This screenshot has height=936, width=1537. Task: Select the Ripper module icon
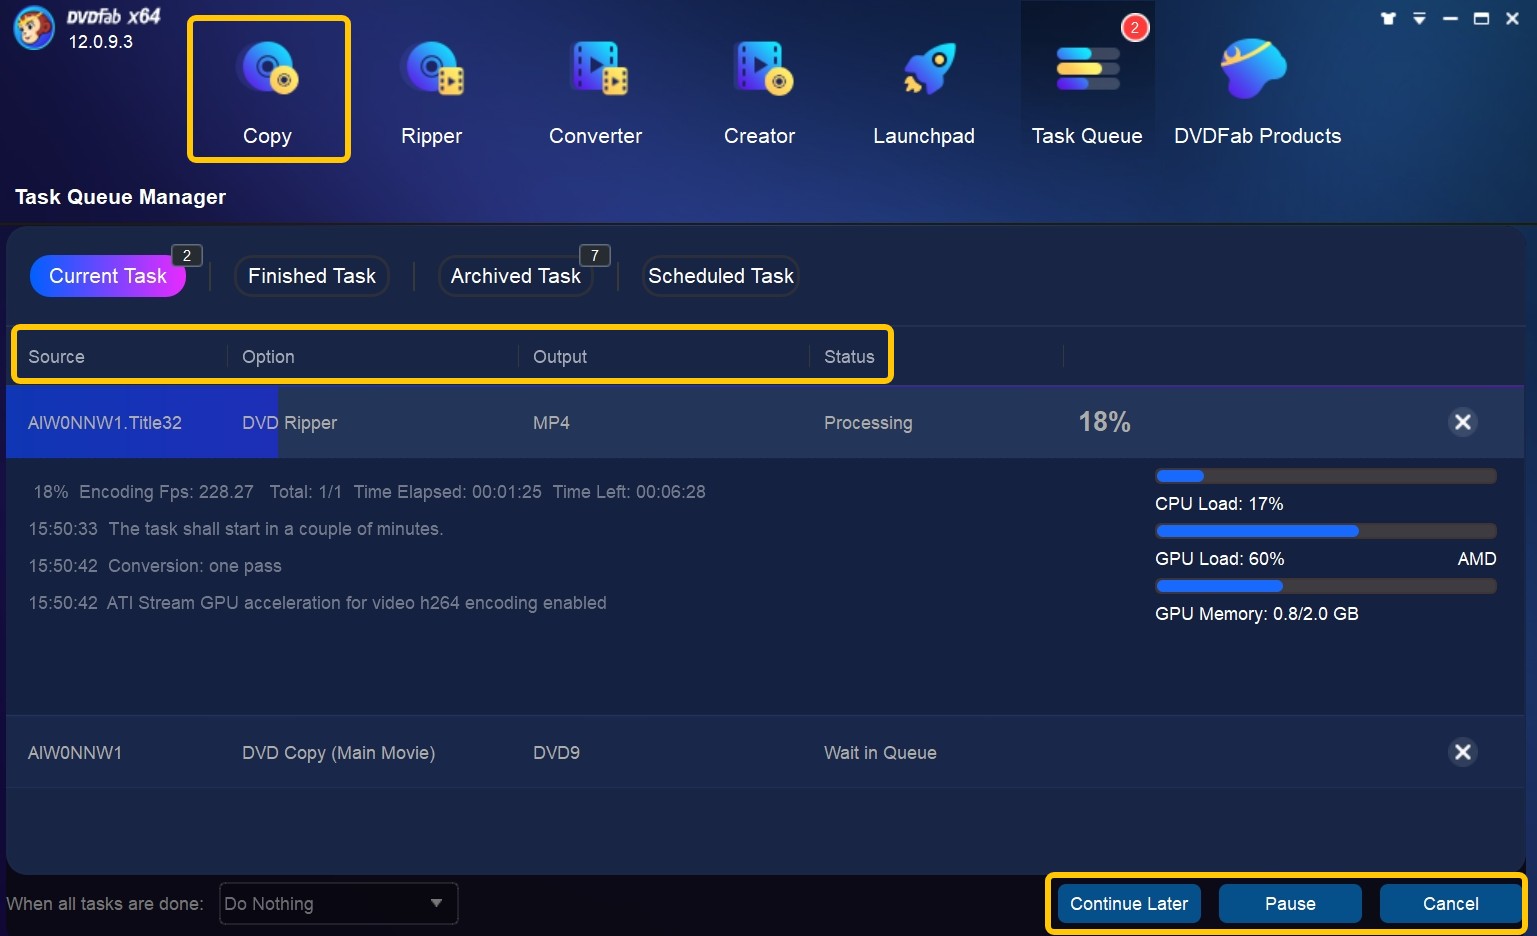(432, 70)
